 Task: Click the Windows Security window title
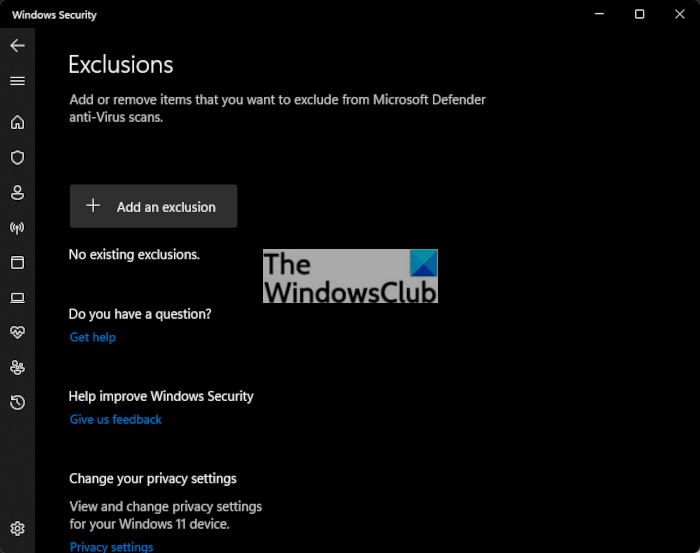coord(54,15)
